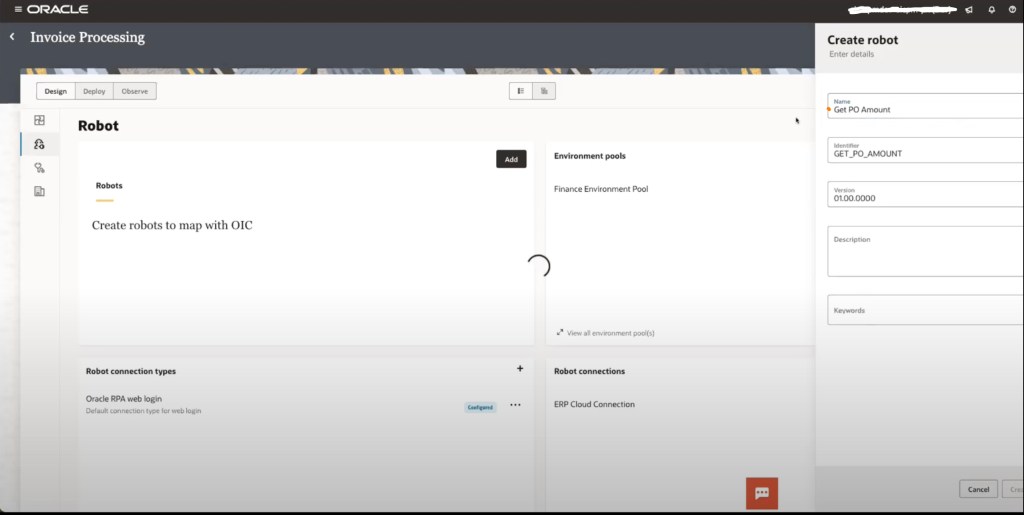
Task: Select the Robot icon in sidebar
Action: pyautogui.click(x=39, y=144)
